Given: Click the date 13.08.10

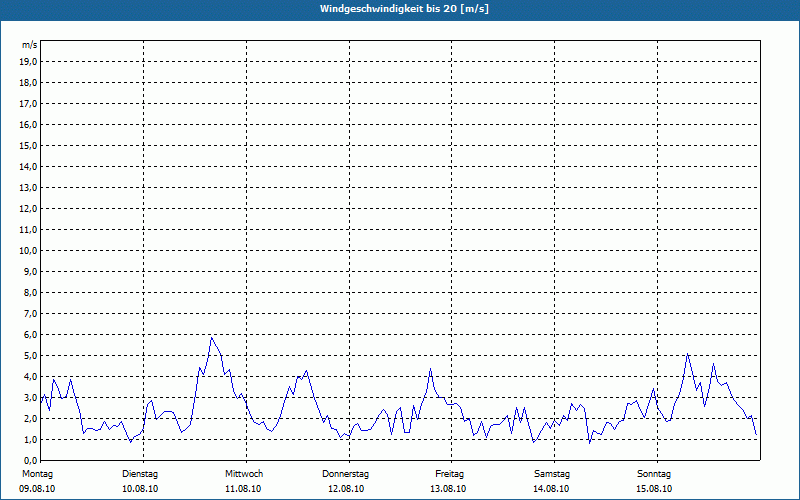Looking at the screenshot, I should point(448,489).
